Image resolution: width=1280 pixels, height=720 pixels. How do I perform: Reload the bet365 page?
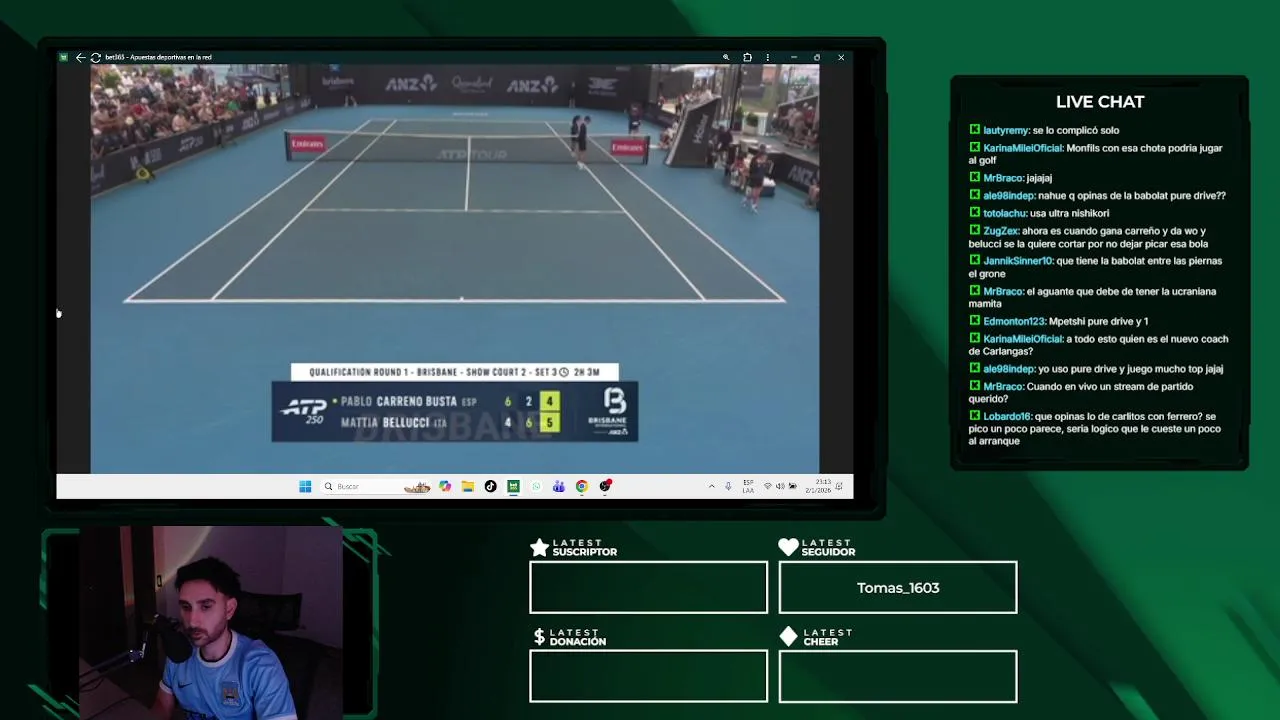point(96,57)
